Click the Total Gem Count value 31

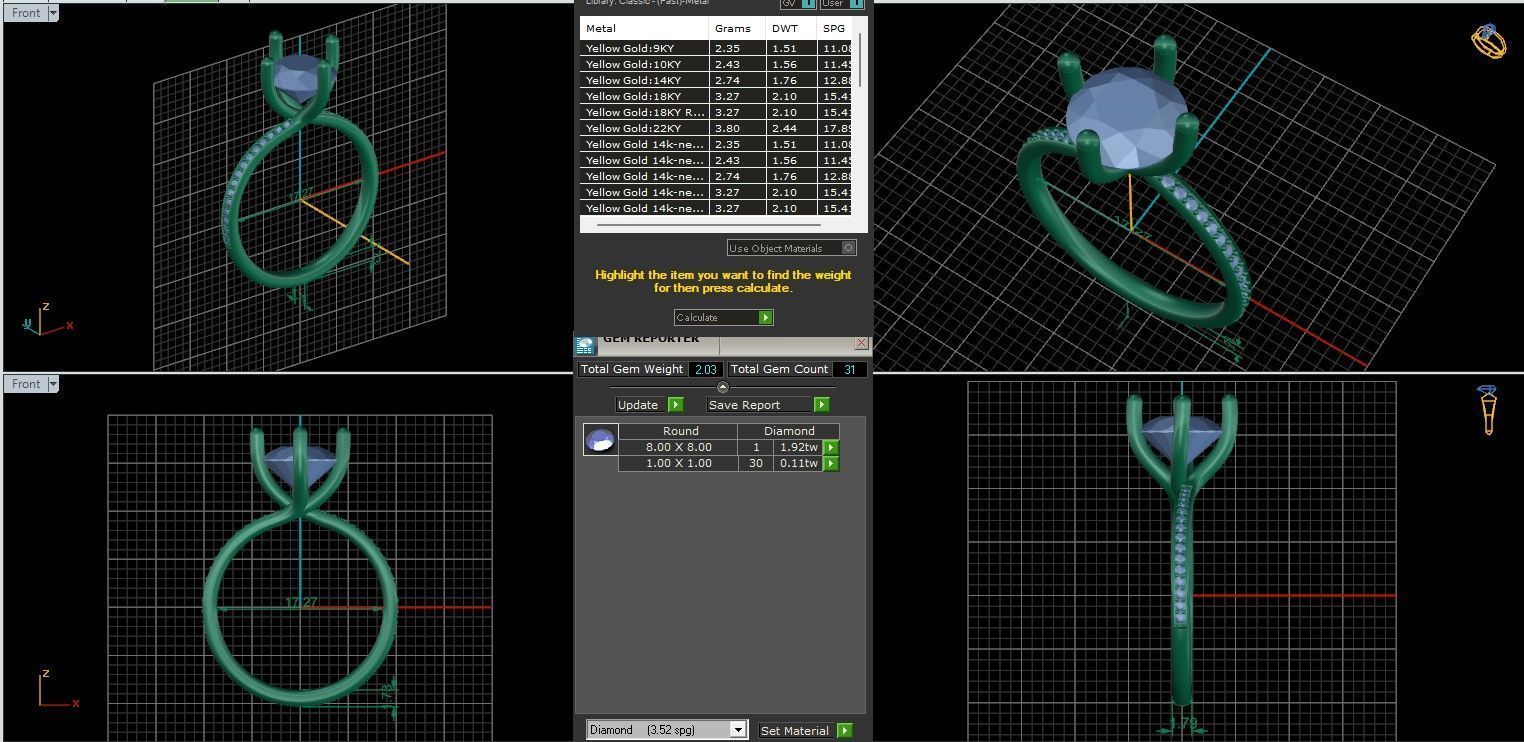(849, 369)
